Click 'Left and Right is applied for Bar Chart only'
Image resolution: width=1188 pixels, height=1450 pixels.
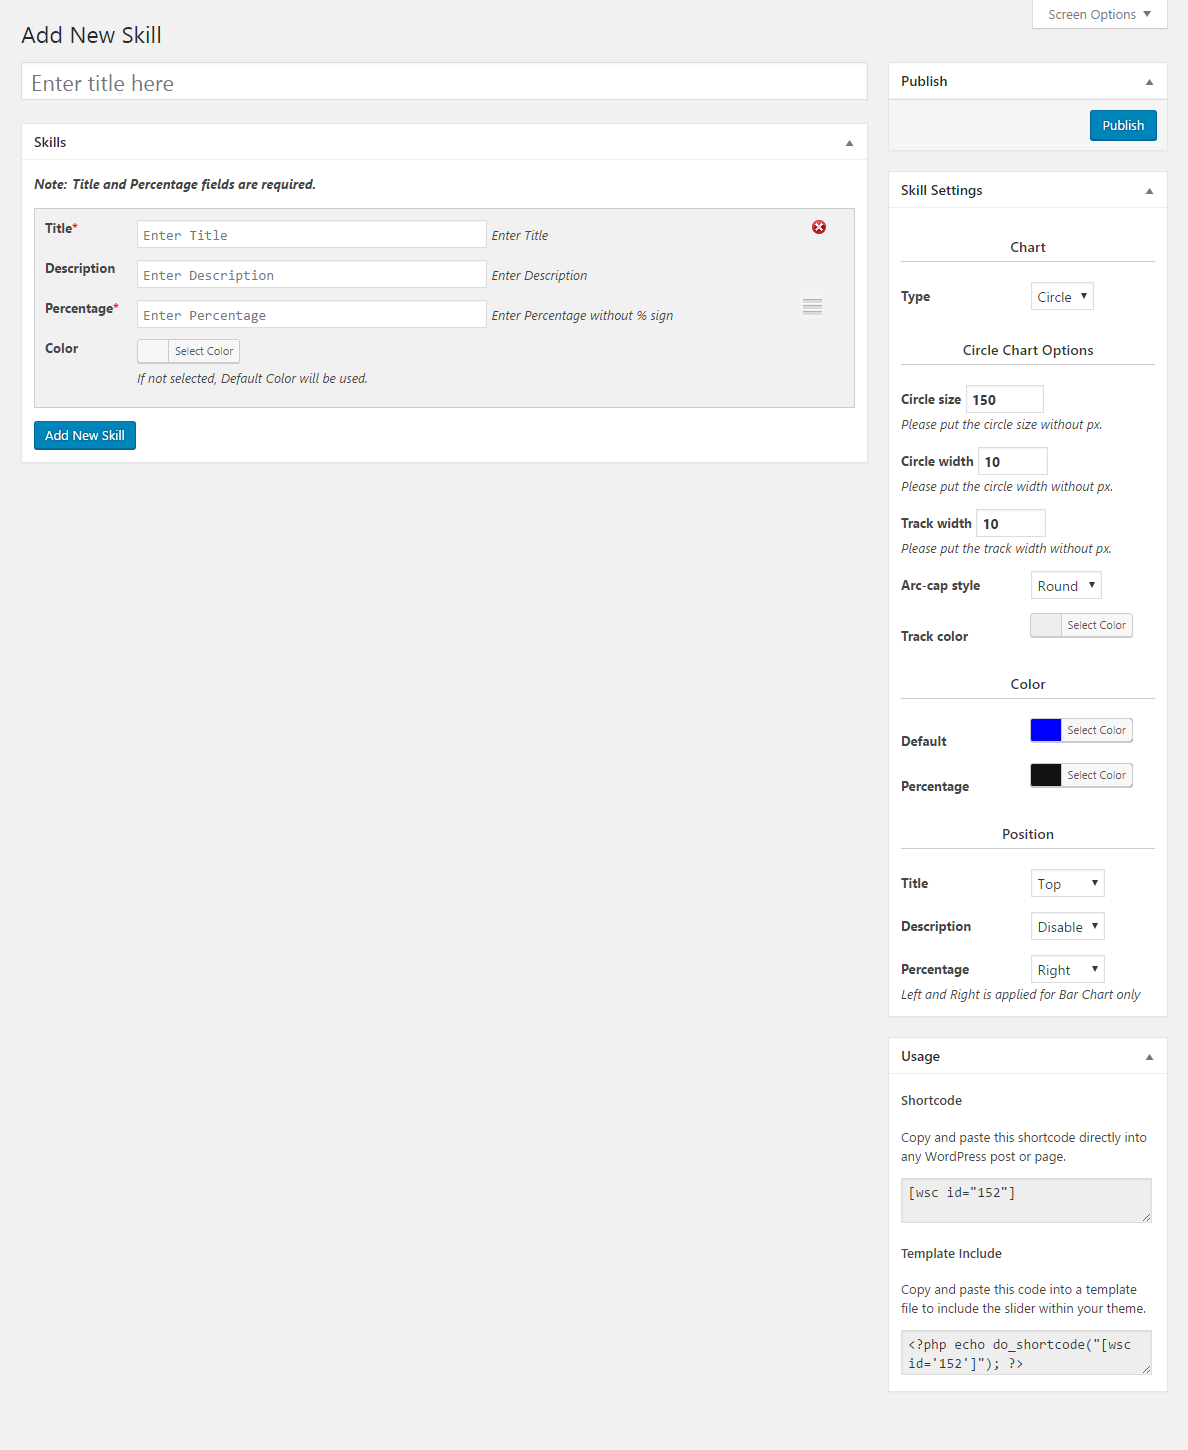pos(1020,994)
